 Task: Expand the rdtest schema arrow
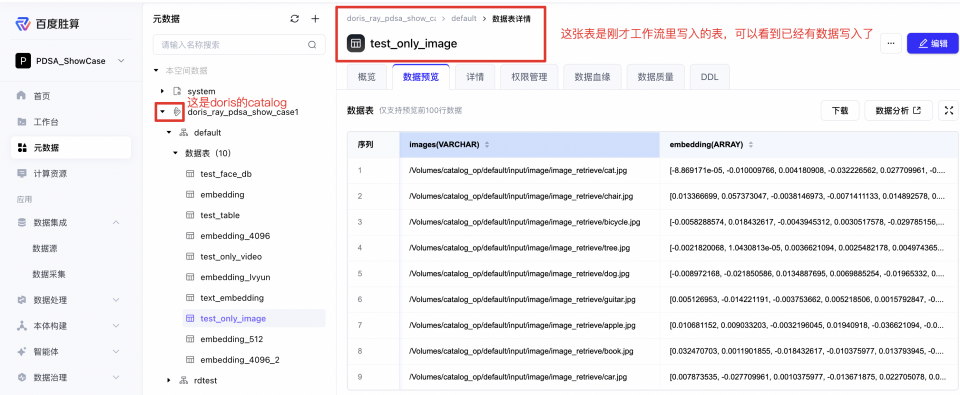169,380
